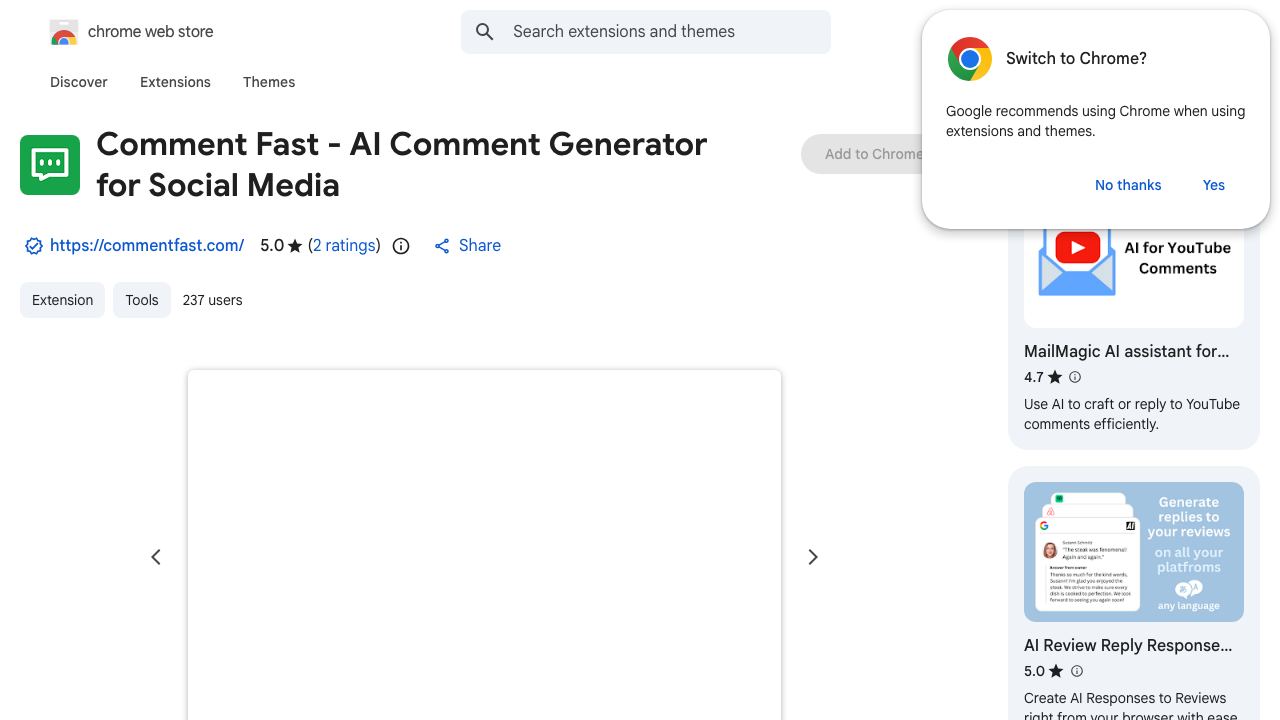The image size is (1280, 720).
Task: Open the AI Review Reply Response title
Action: tap(1128, 646)
